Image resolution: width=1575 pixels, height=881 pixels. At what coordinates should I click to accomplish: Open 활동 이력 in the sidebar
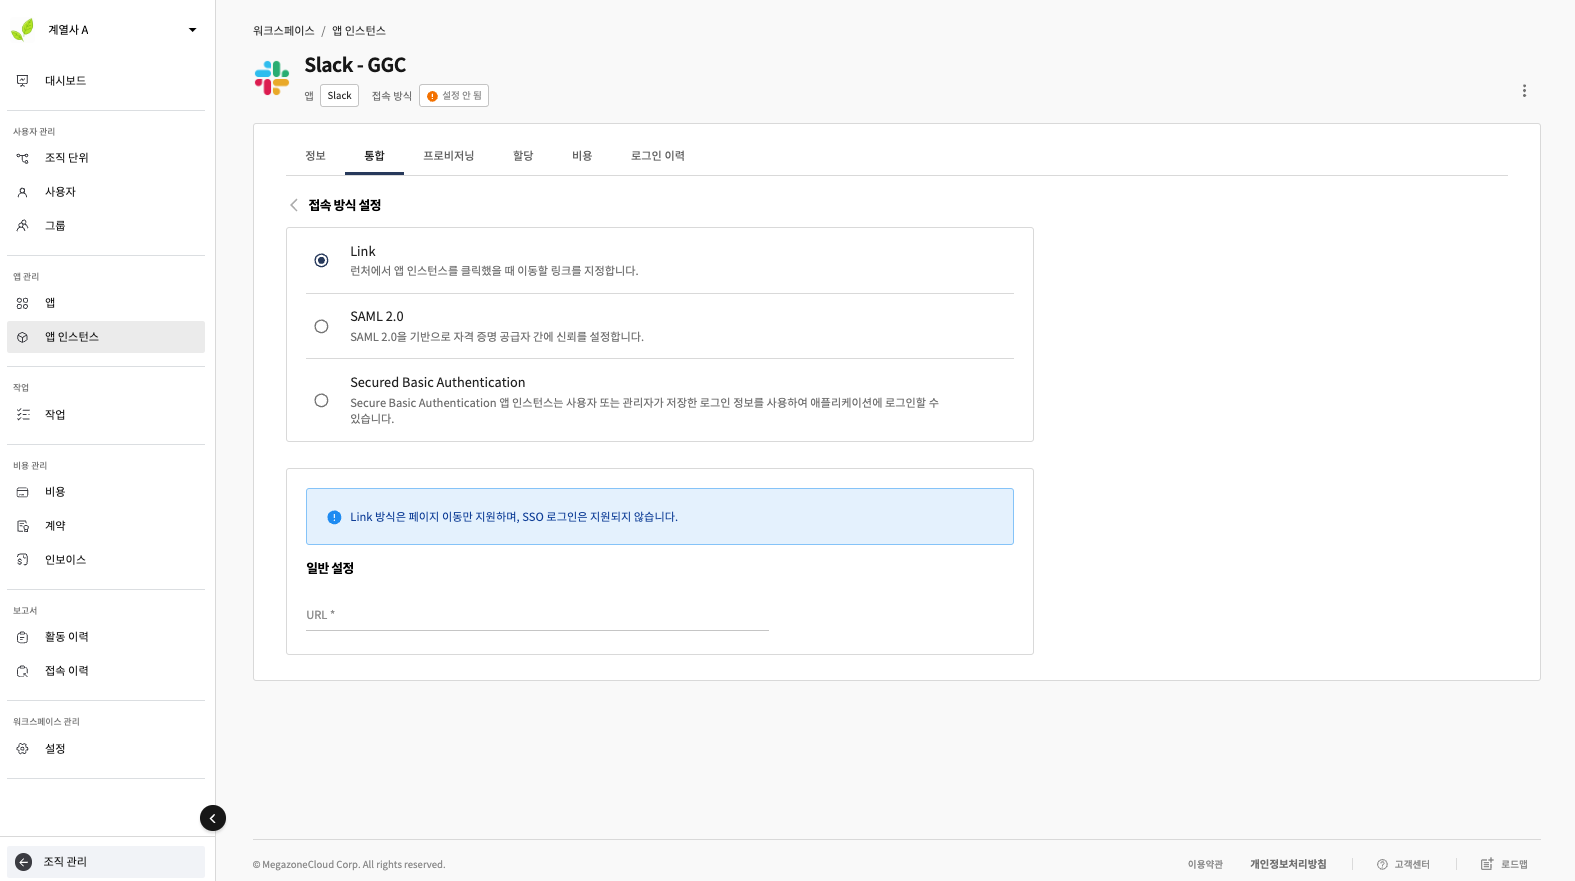click(x=106, y=637)
